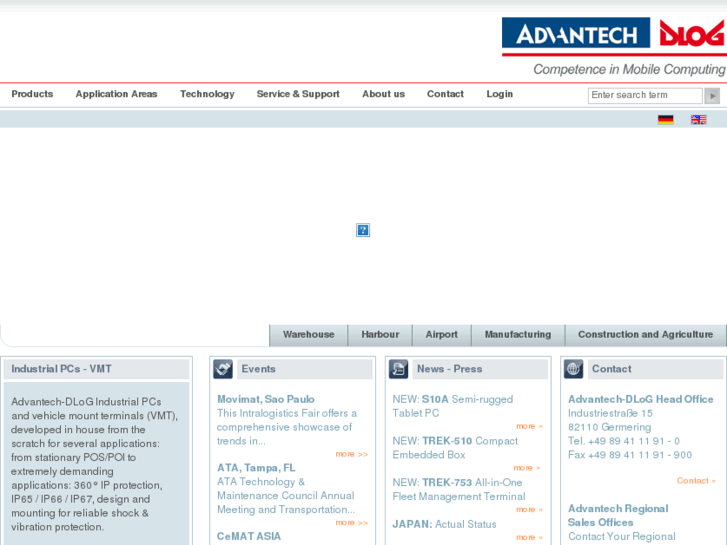Open Advantech-DLoG Head Office link
The height and width of the screenshot is (545, 727).
click(x=640, y=399)
